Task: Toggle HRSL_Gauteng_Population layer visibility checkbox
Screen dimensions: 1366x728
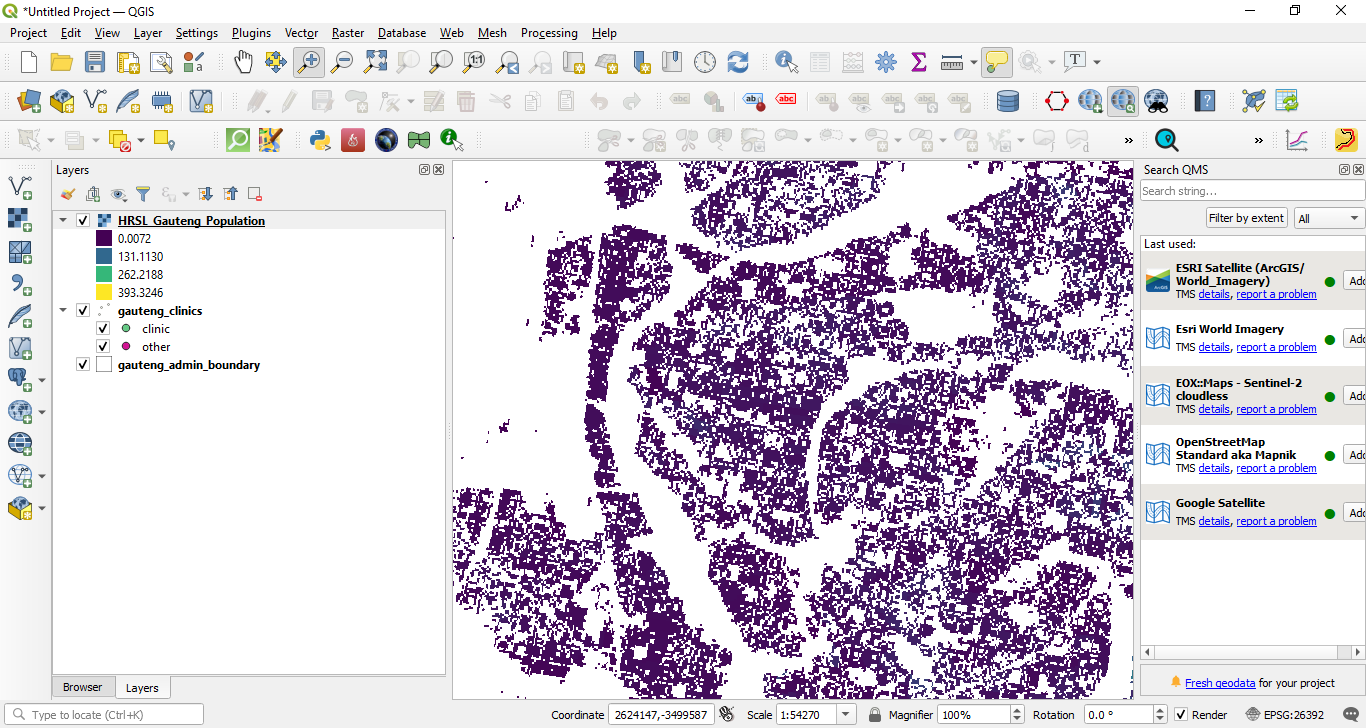Action: click(x=83, y=221)
